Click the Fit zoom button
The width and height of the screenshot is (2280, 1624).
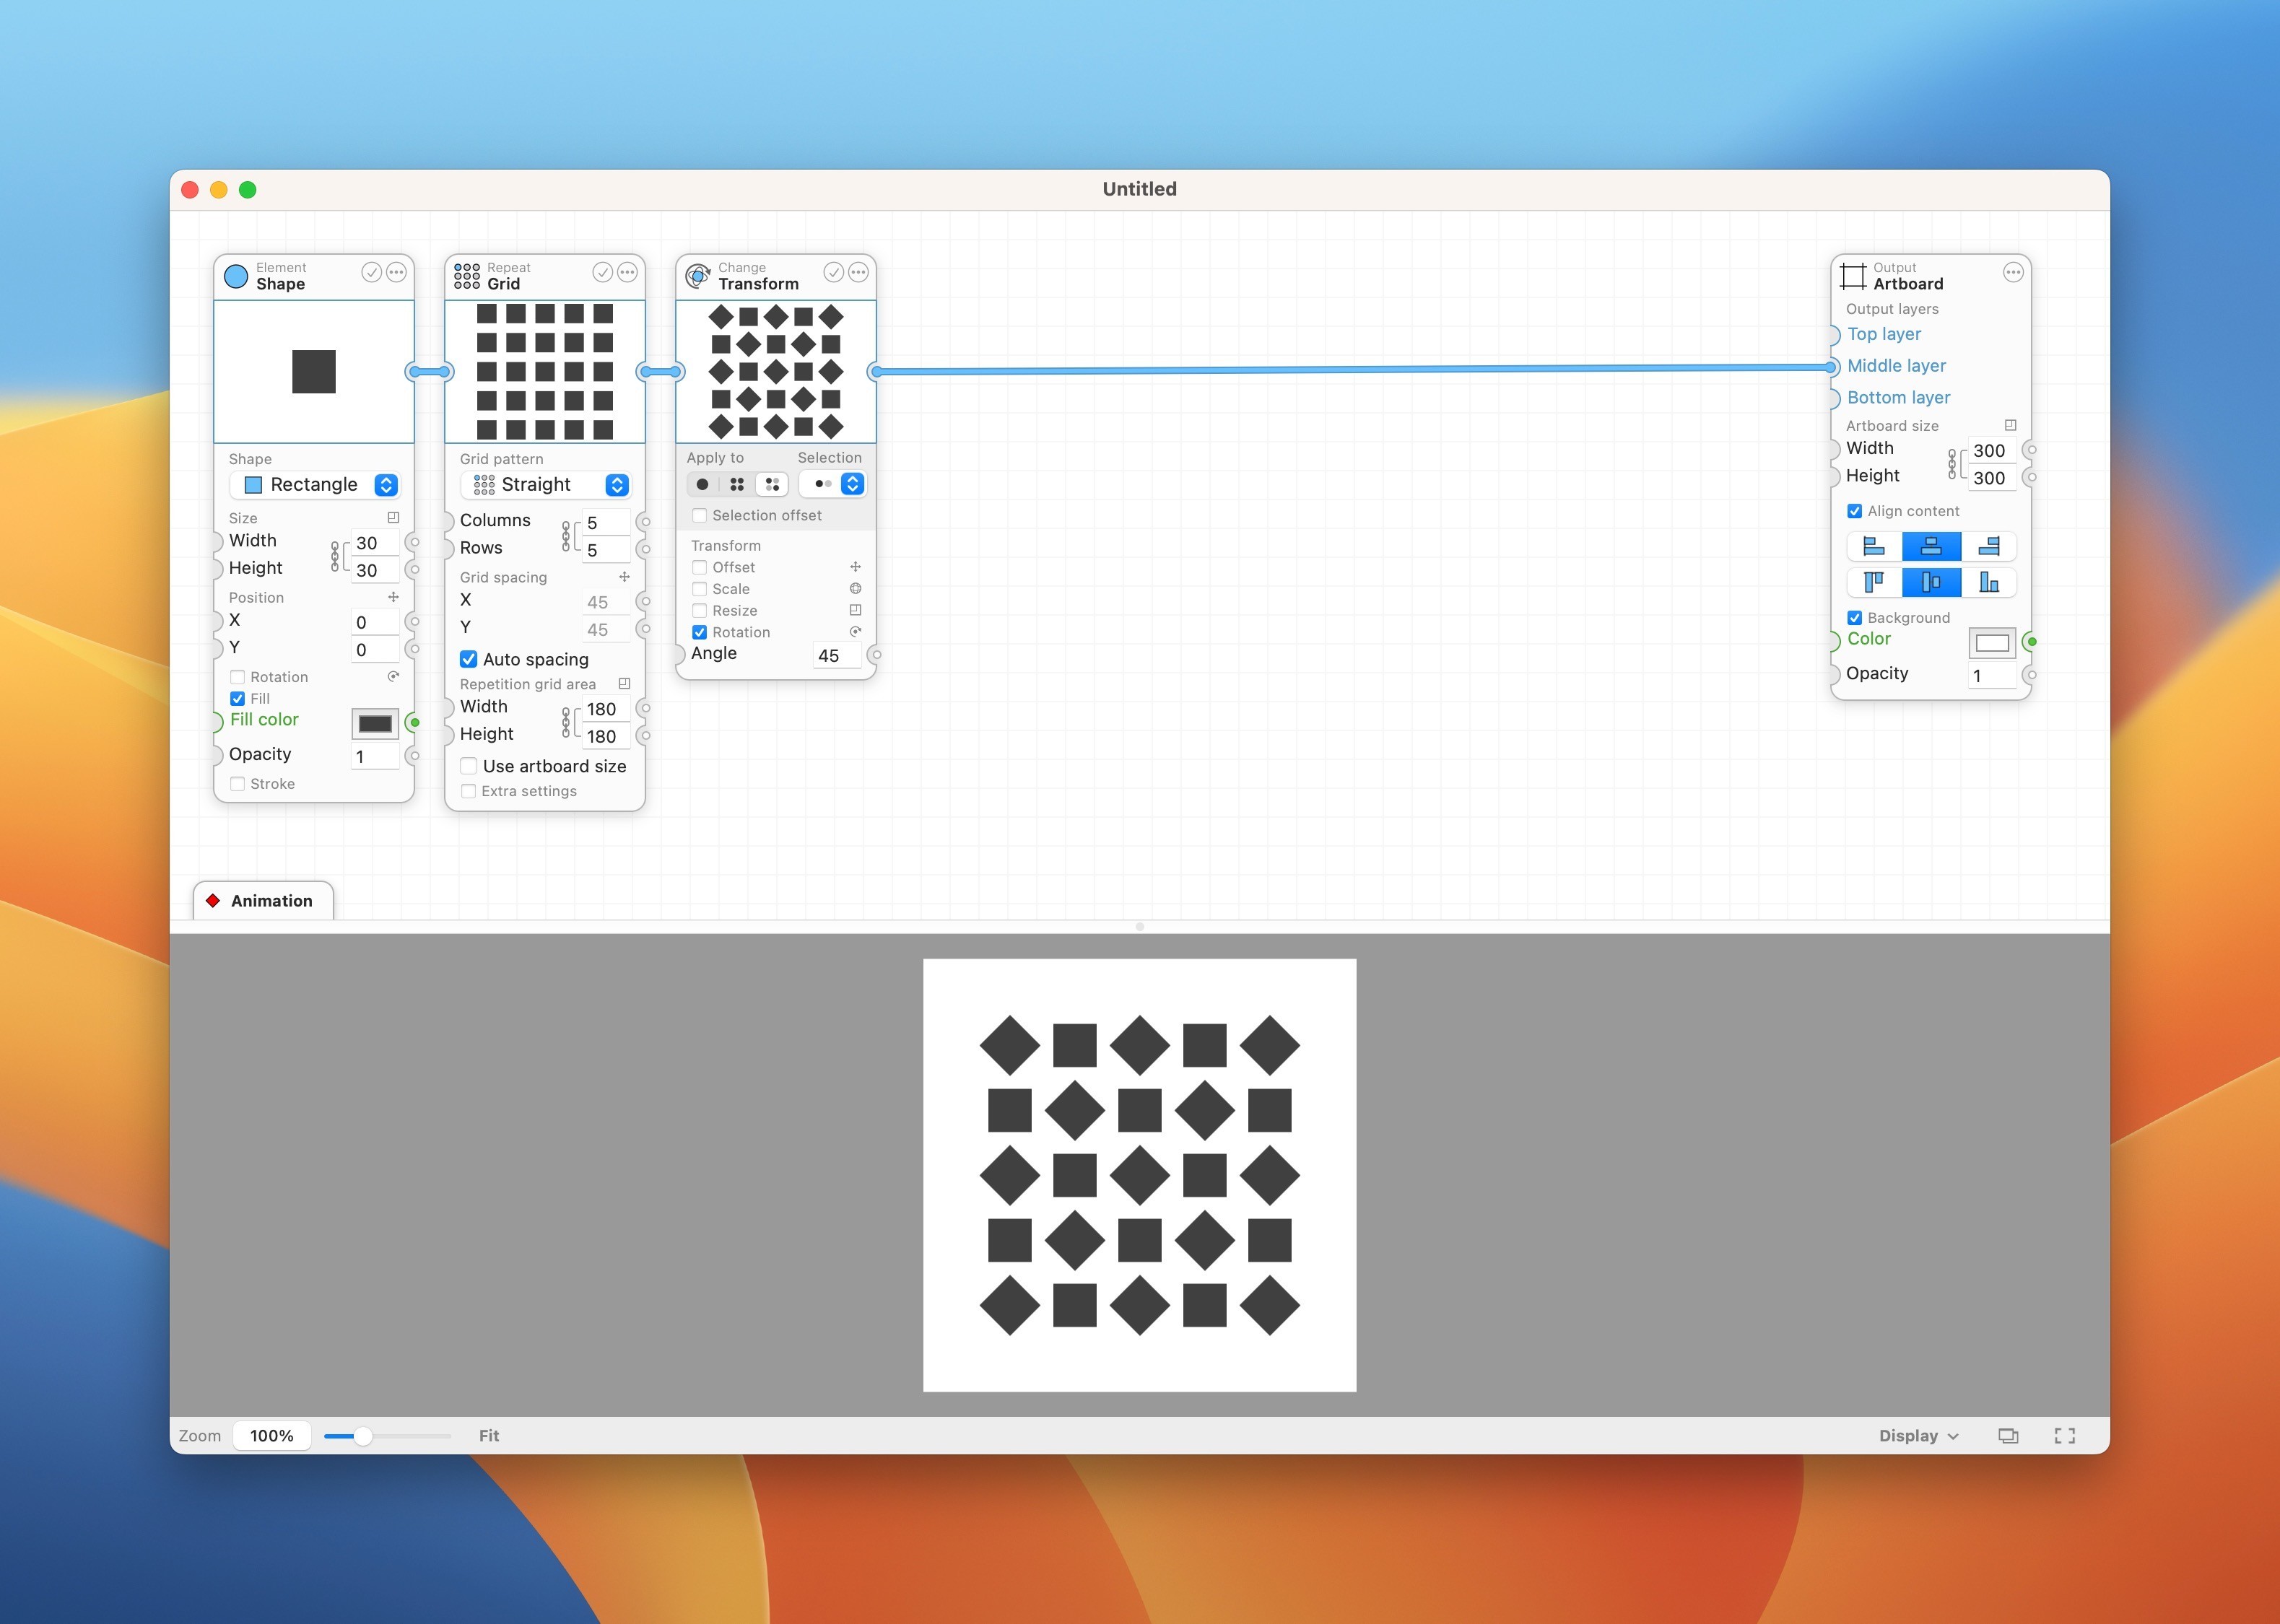488,1435
